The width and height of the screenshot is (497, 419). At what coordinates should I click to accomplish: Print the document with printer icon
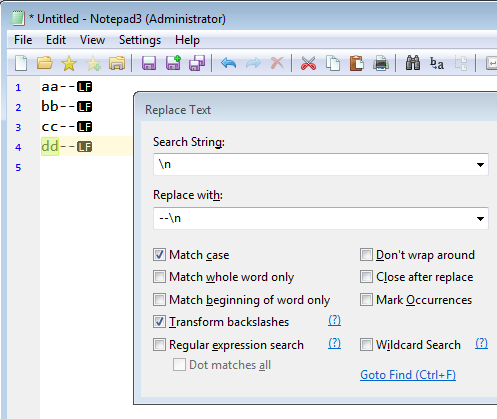click(381, 63)
